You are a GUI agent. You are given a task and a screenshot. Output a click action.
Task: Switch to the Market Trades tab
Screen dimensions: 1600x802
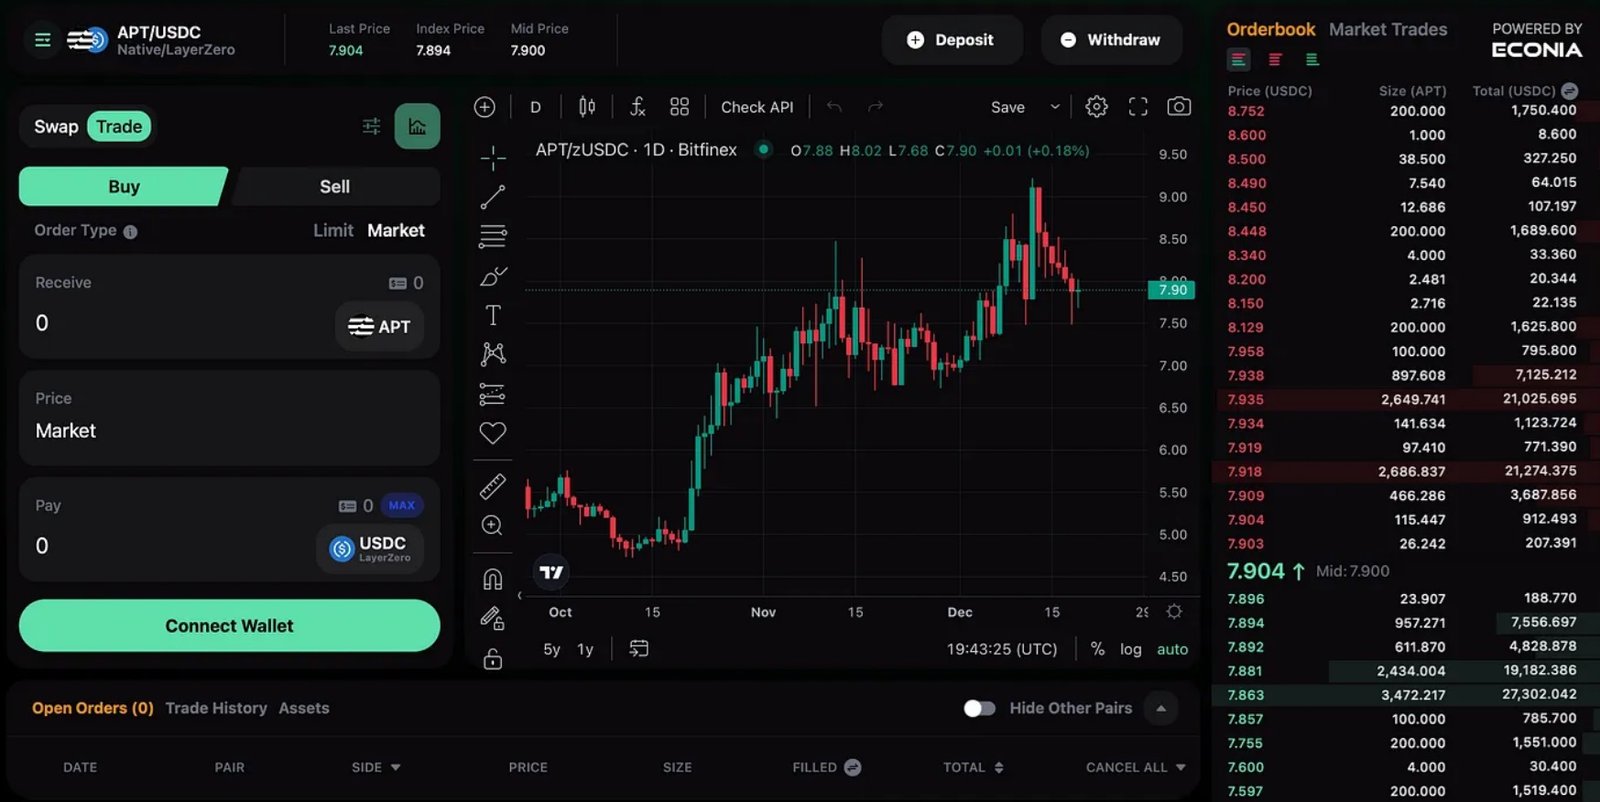click(1388, 30)
